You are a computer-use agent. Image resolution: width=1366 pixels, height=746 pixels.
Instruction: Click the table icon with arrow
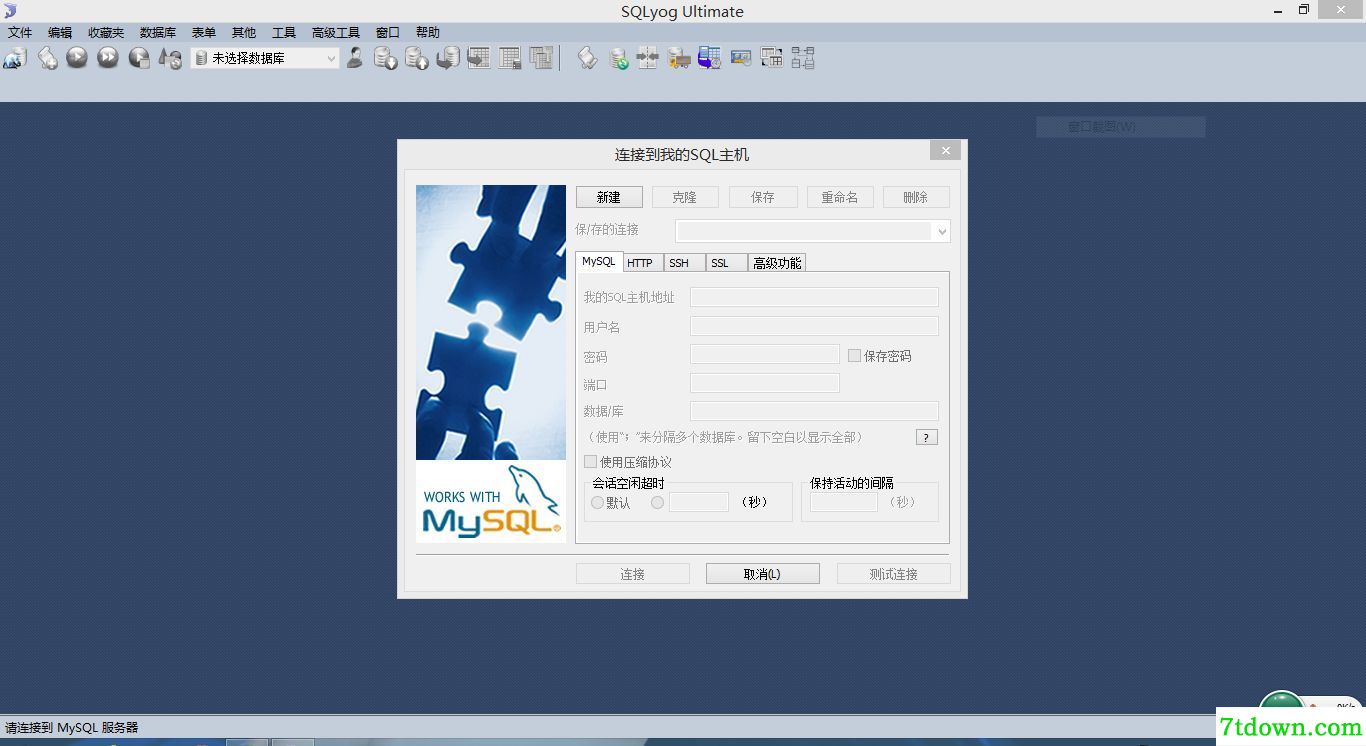click(x=479, y=58)
